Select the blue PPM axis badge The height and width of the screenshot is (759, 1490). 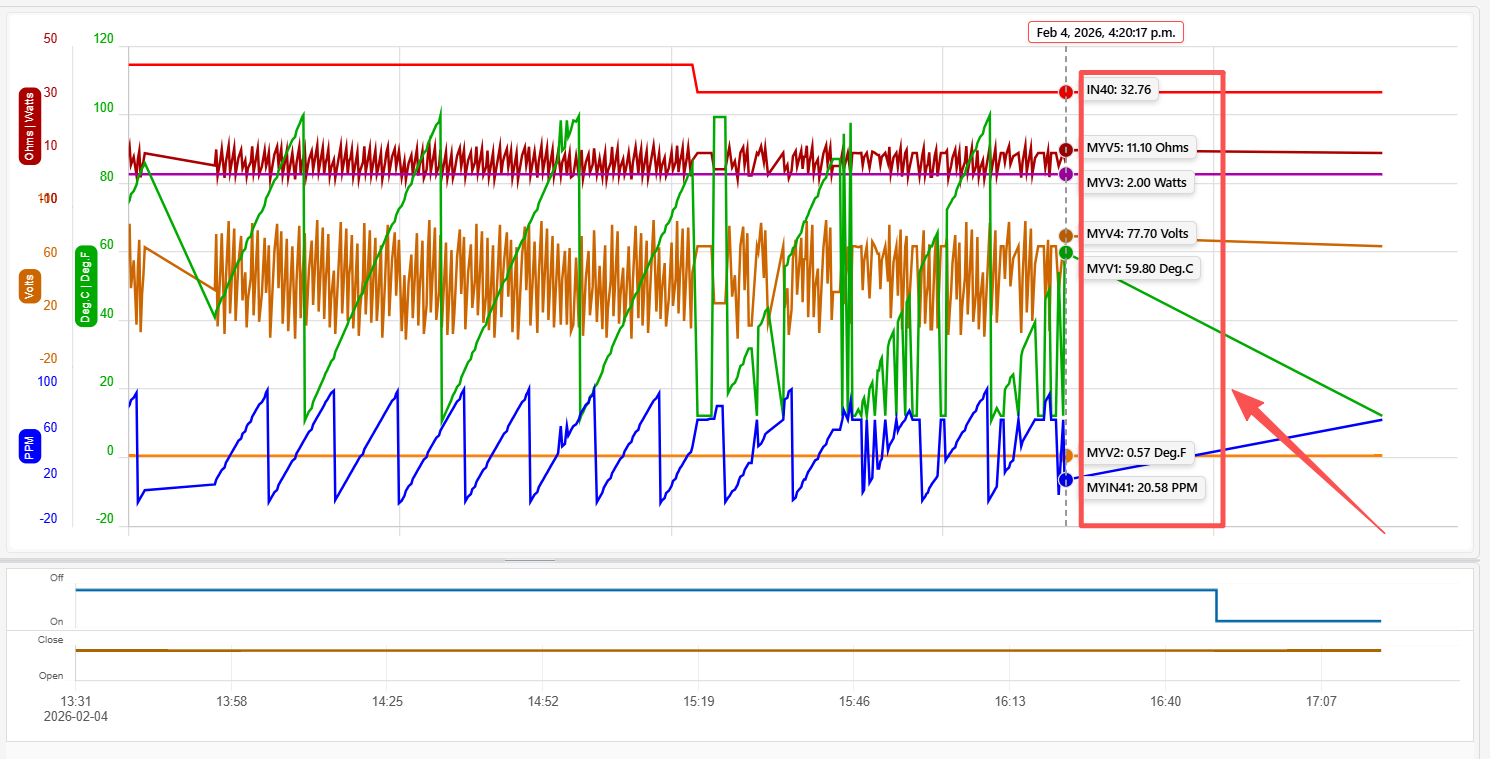click(30, 445)
